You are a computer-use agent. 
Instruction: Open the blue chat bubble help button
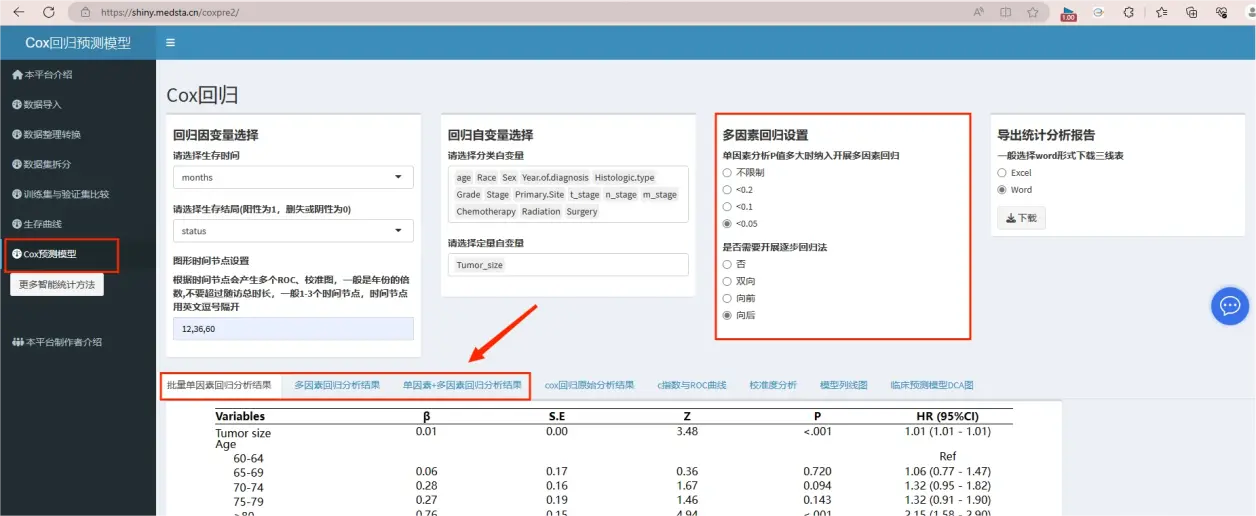point(1230,305)
